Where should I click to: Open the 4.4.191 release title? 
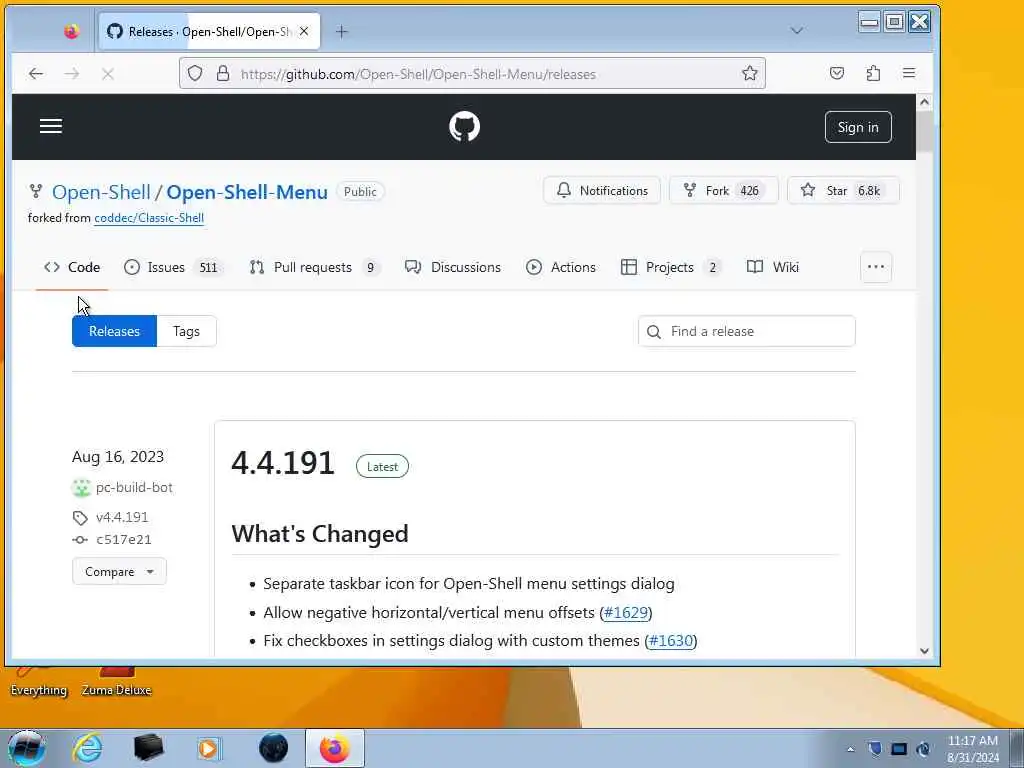[x=283, y=463]
